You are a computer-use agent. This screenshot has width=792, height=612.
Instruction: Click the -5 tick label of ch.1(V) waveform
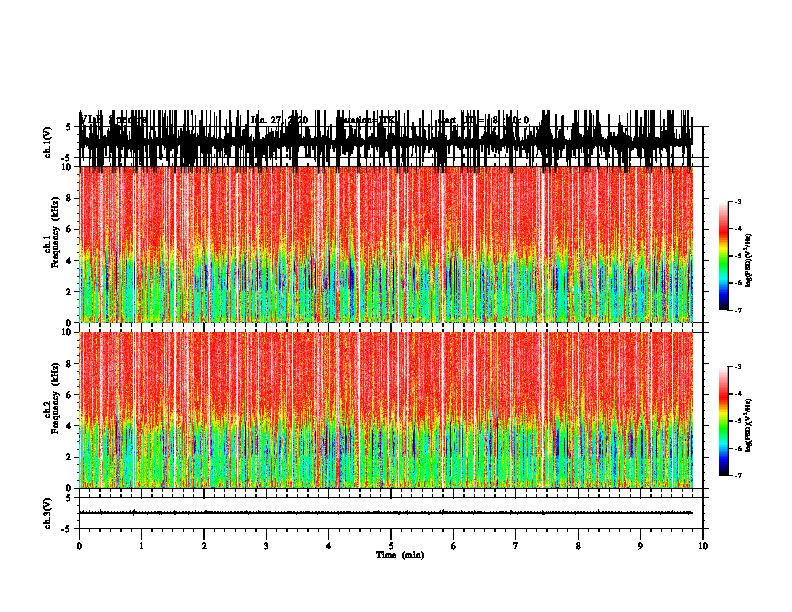(x=67, y=158)
